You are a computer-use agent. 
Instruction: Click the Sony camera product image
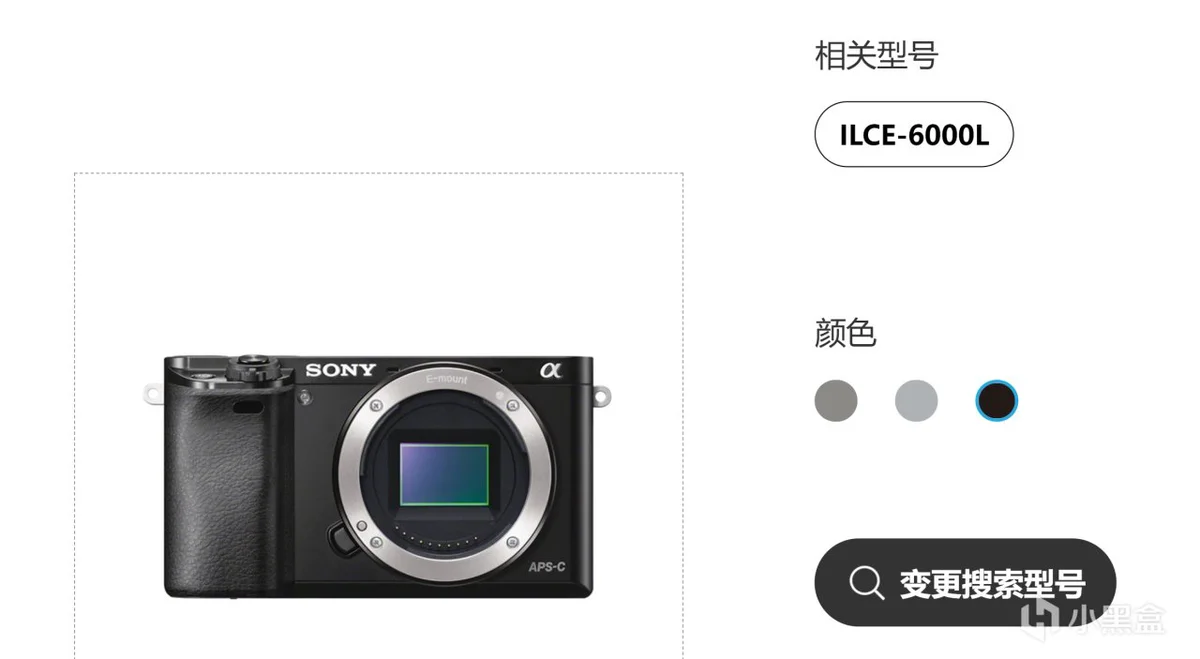point(378,475)
